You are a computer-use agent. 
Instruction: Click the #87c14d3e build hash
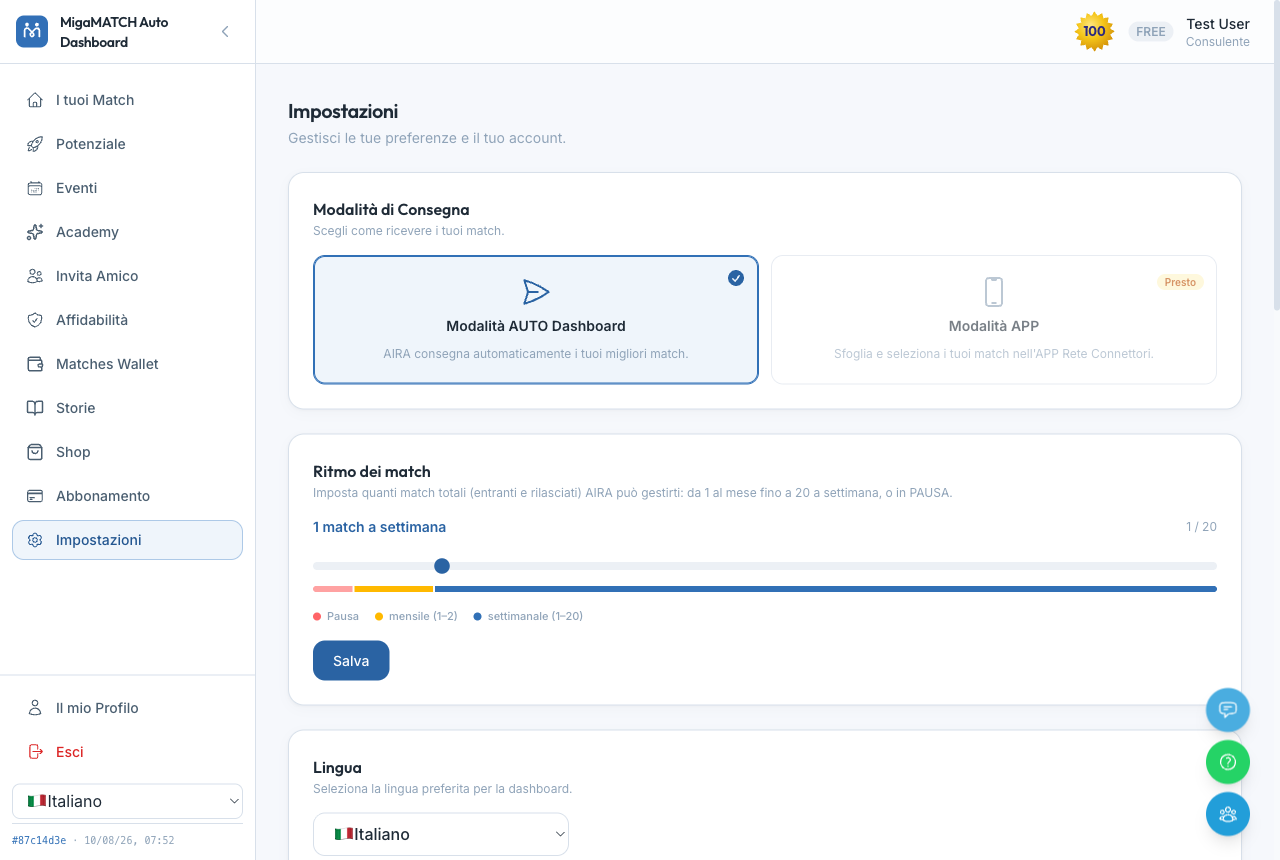(39, 840)
